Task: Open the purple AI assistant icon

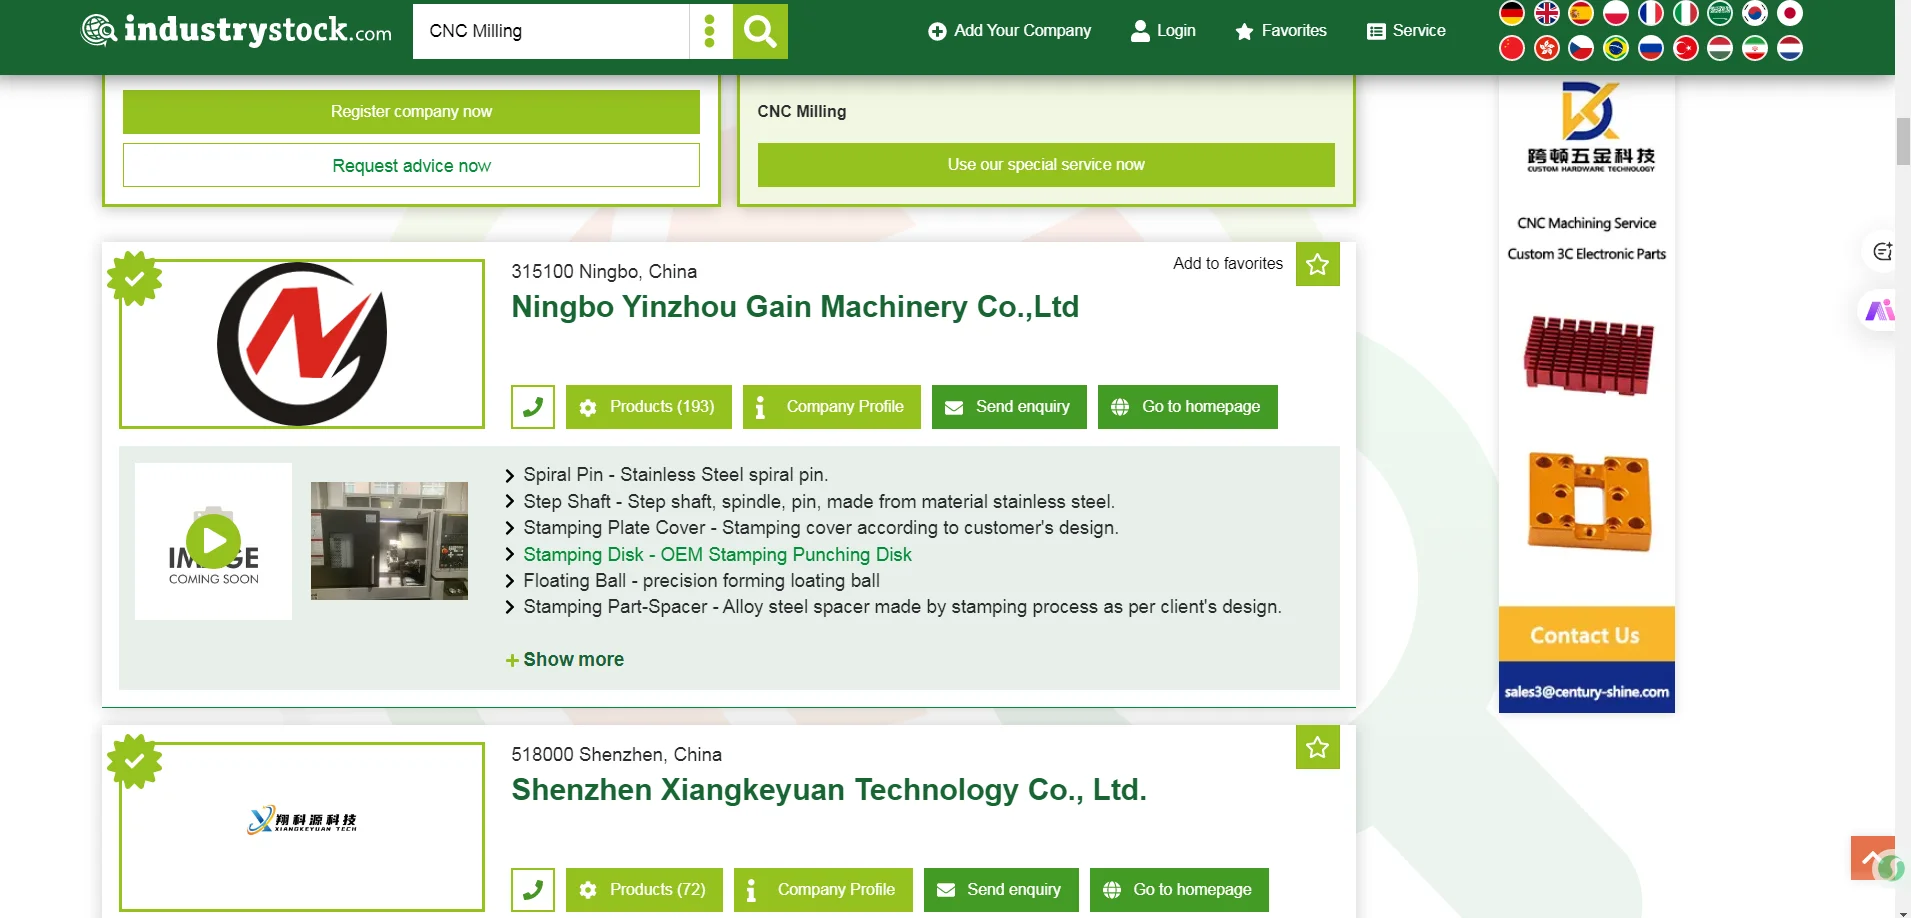Action: (1879, 311)
